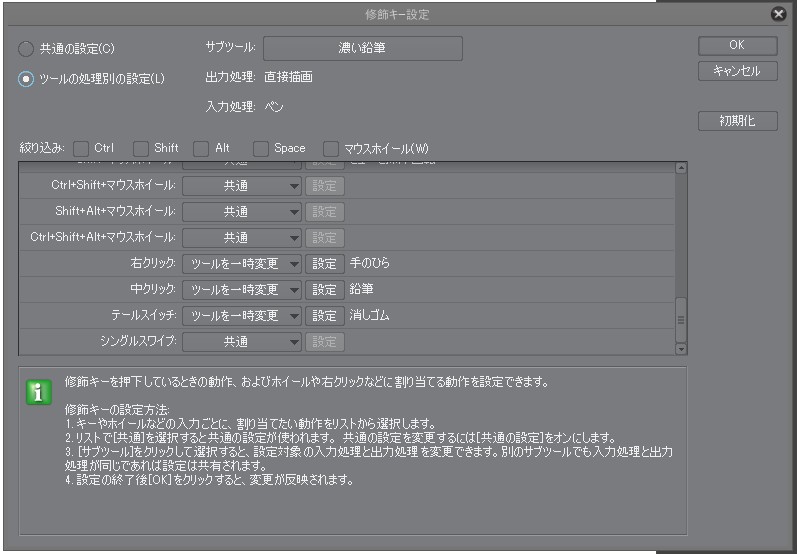Enable the Space filter checkbox
Viewport: 797px width, 554px height.
pyautogui.click(x=261, y=148)
